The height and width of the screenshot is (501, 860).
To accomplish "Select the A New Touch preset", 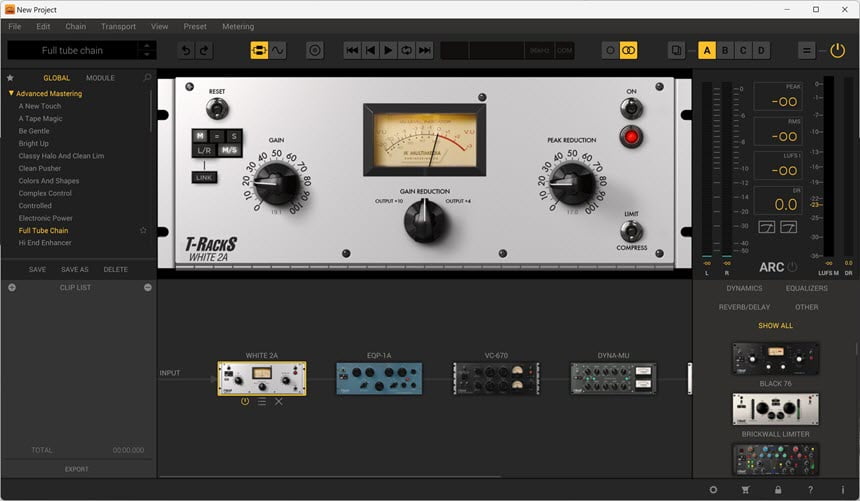I will [39, 106].
